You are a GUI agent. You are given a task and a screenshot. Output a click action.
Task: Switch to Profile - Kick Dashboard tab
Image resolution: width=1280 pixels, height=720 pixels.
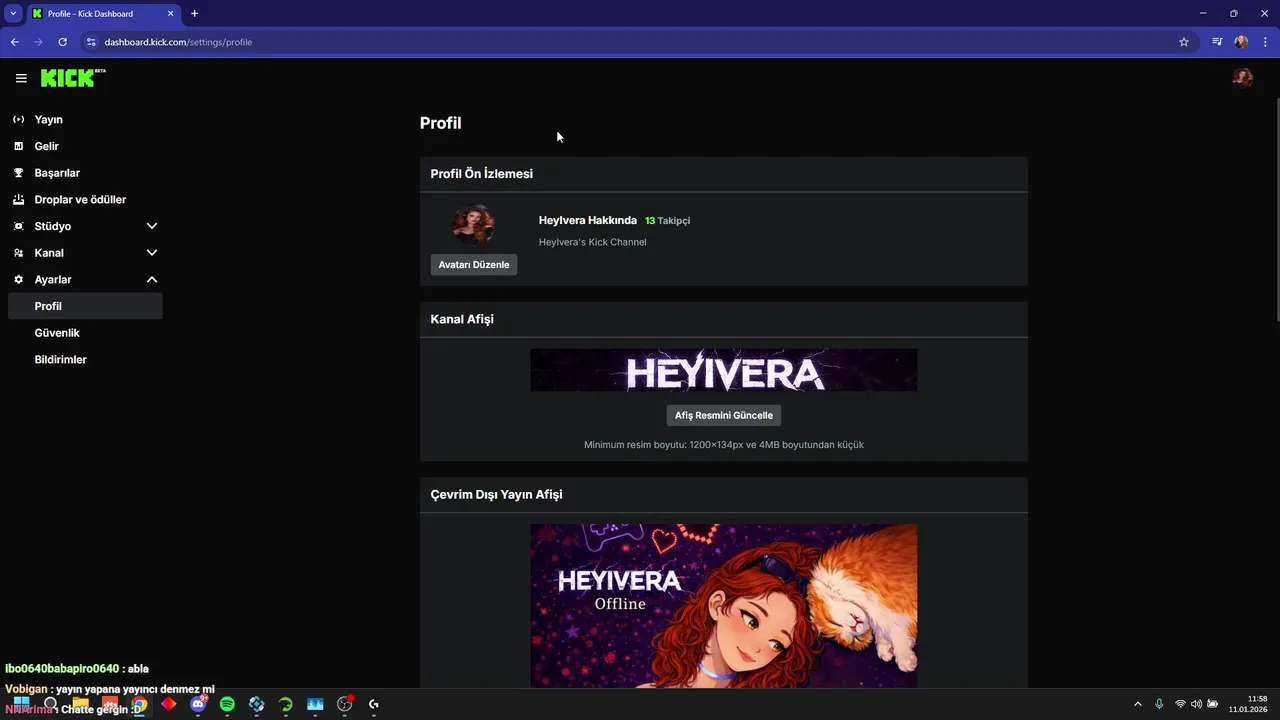pyautogui.click(x=102, y=14)
